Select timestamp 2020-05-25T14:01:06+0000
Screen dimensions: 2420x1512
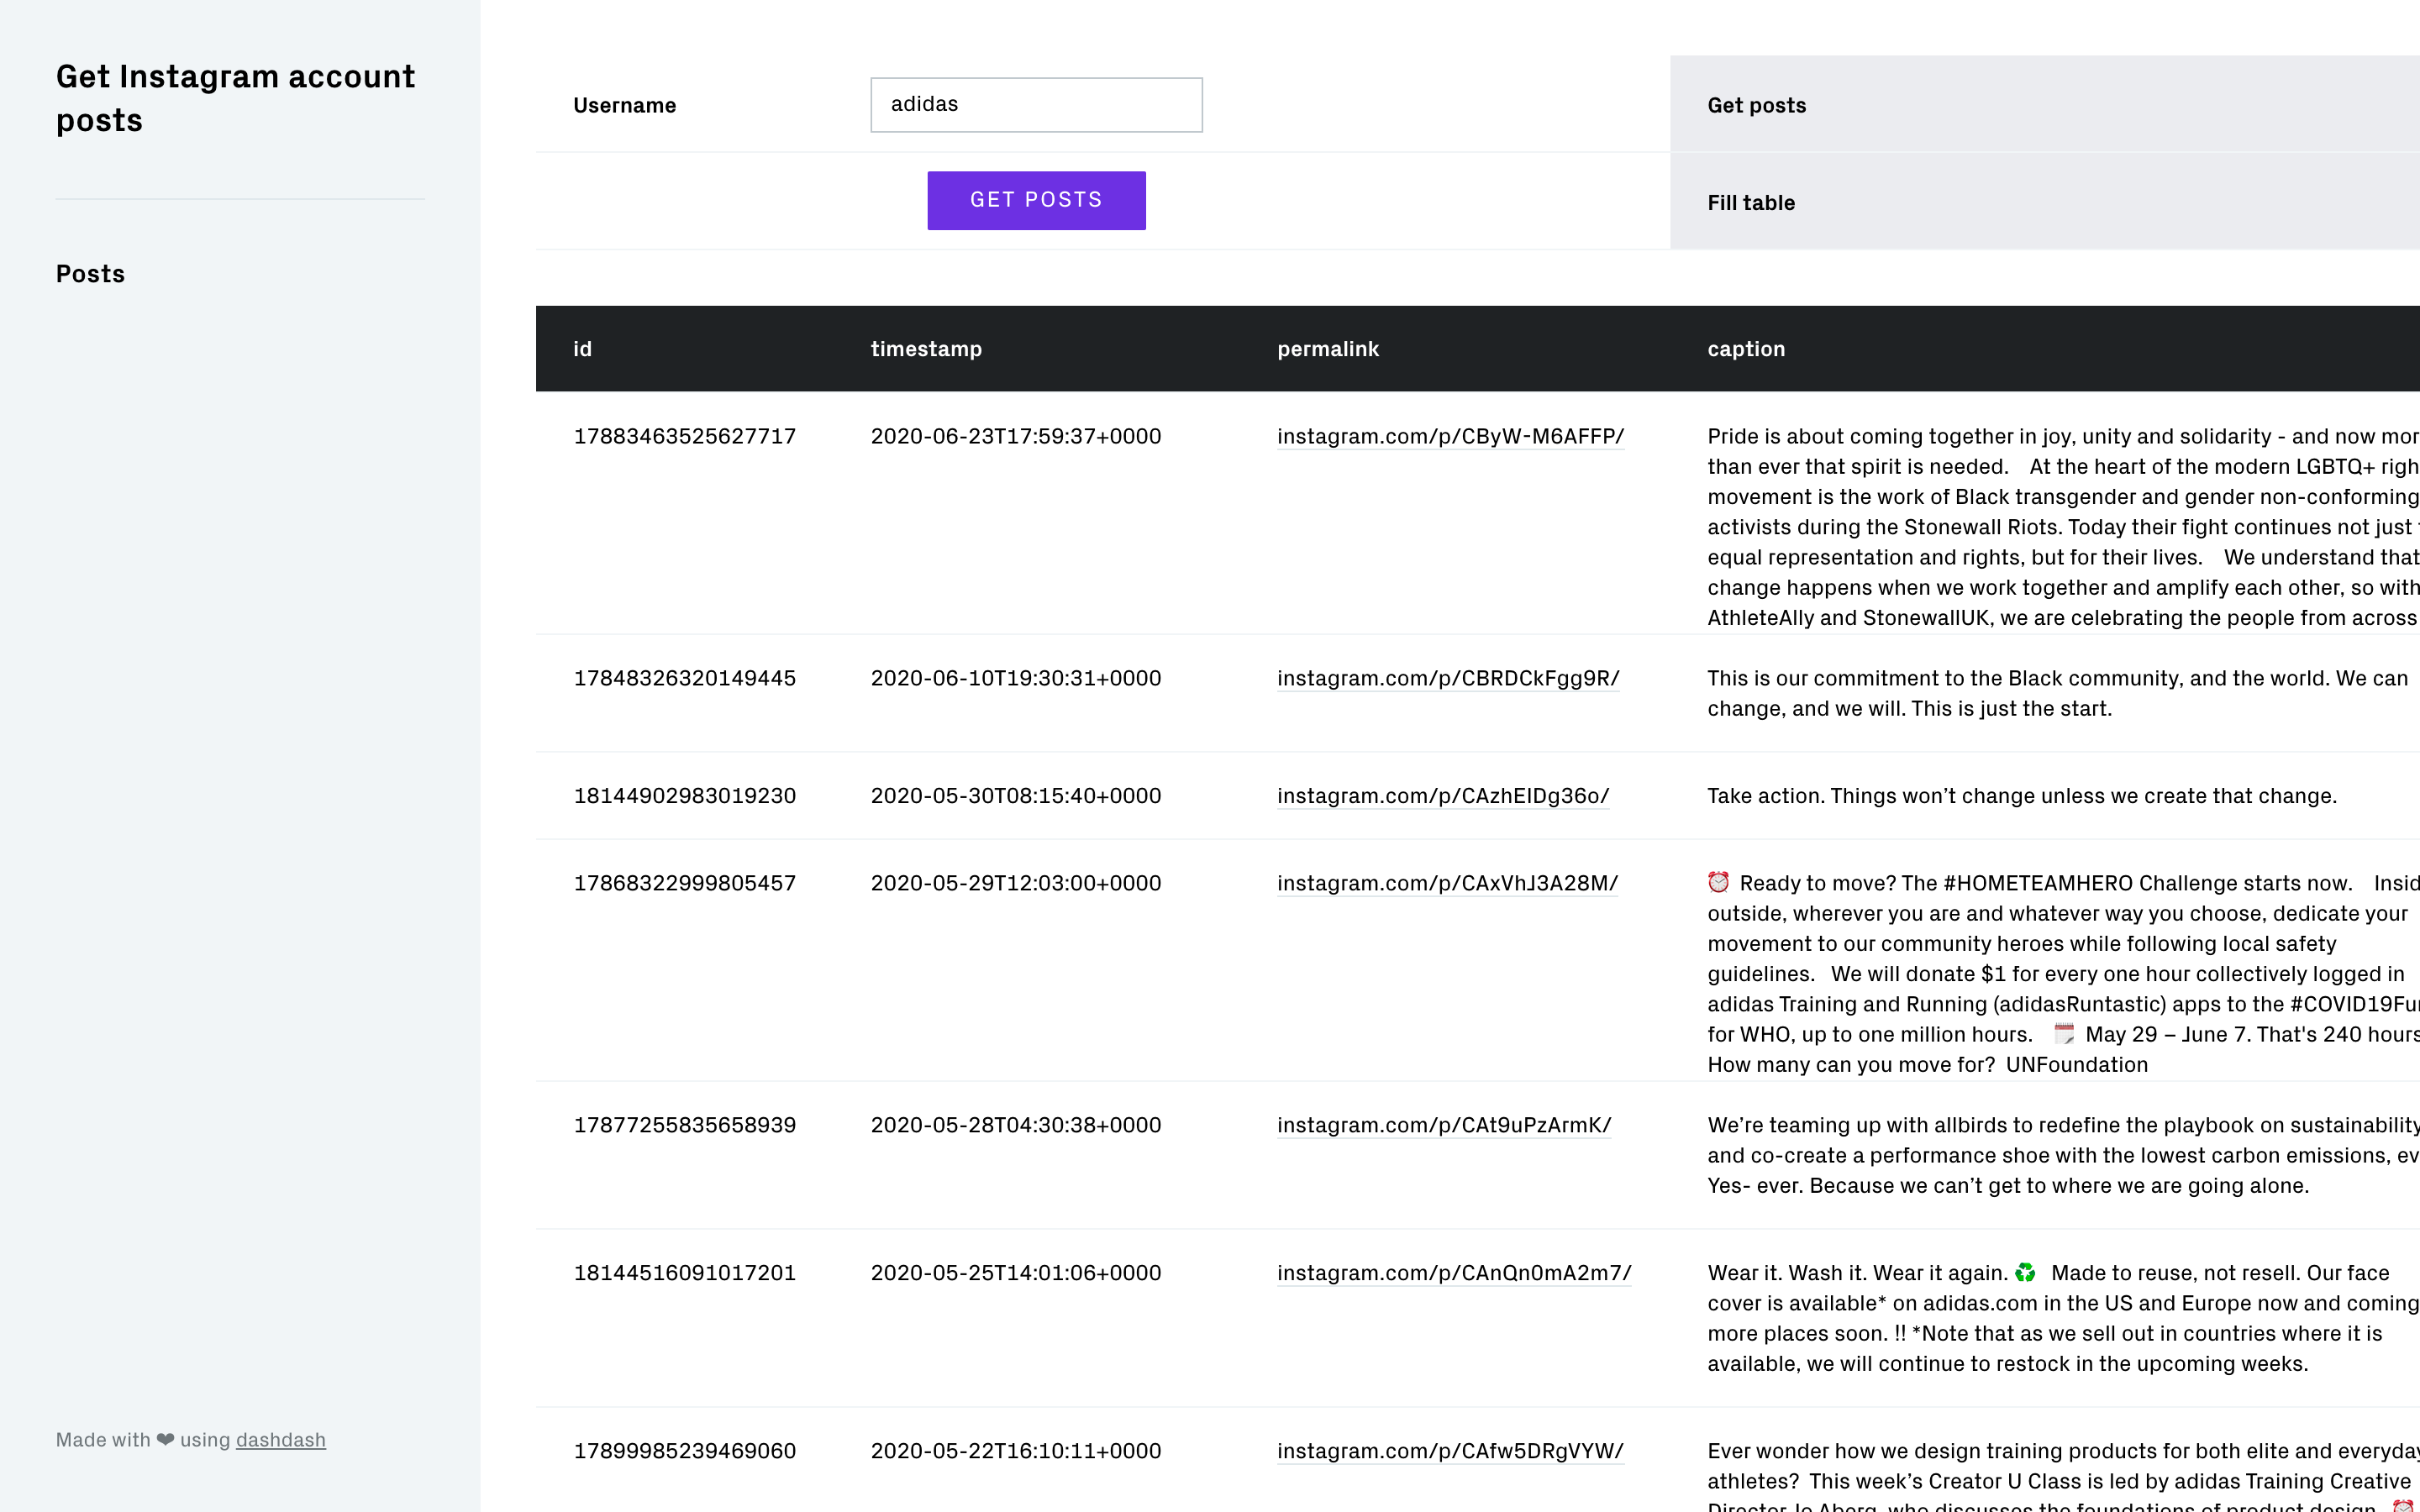[1016, 1273]
